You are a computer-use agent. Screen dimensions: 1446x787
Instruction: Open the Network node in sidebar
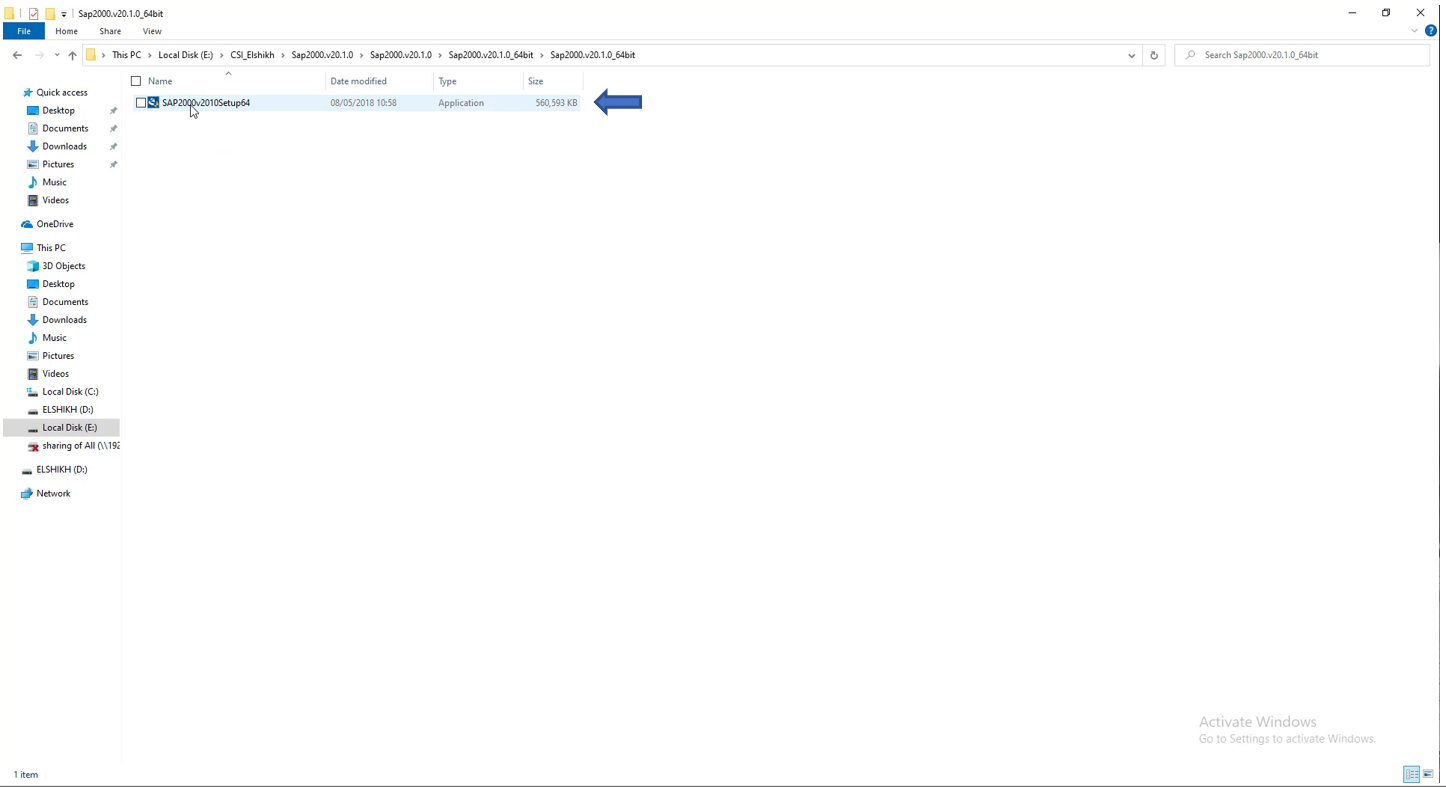53,494
